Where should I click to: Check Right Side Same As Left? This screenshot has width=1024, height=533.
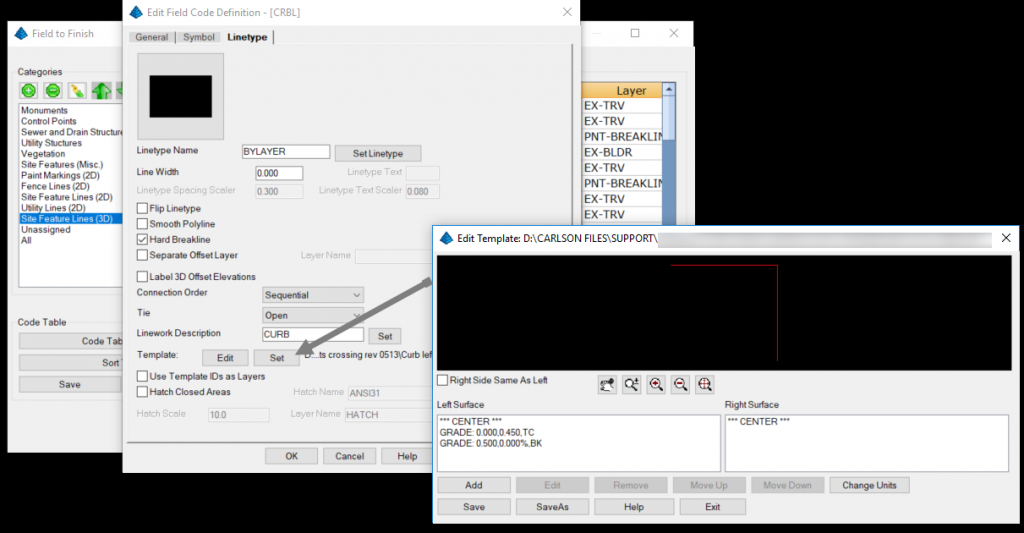(x=442, y=380)
